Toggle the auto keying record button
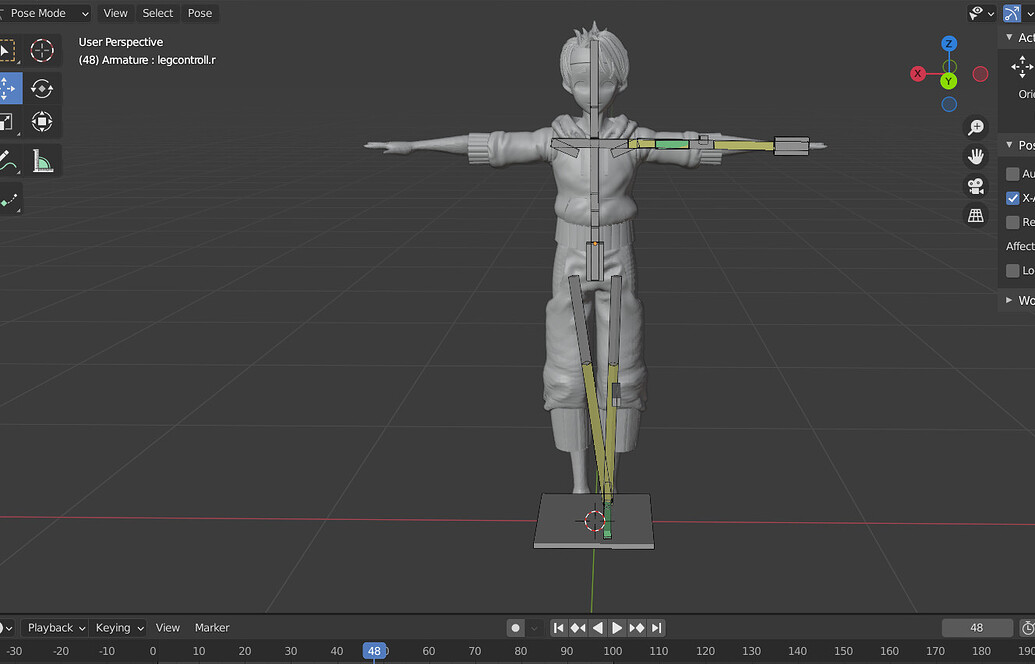Viewport: 1035px width, 664px height. [x=516, y=628]
